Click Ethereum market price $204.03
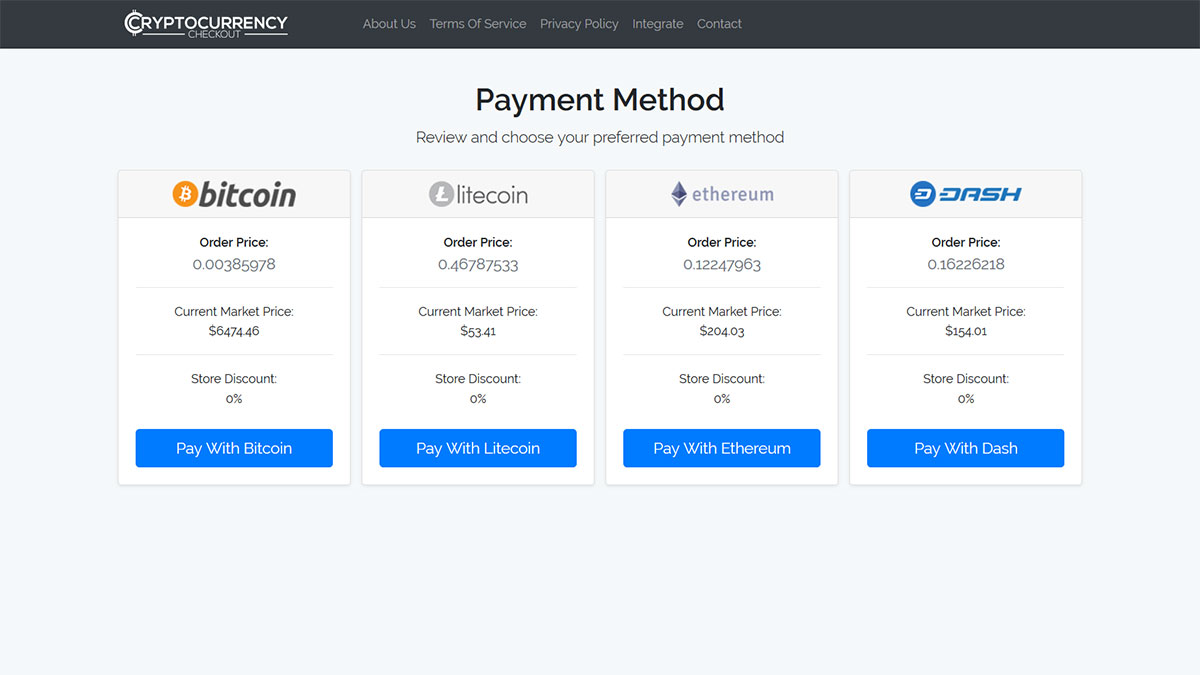The height and width of the screenshot is (675, 1200). (722, 331)
